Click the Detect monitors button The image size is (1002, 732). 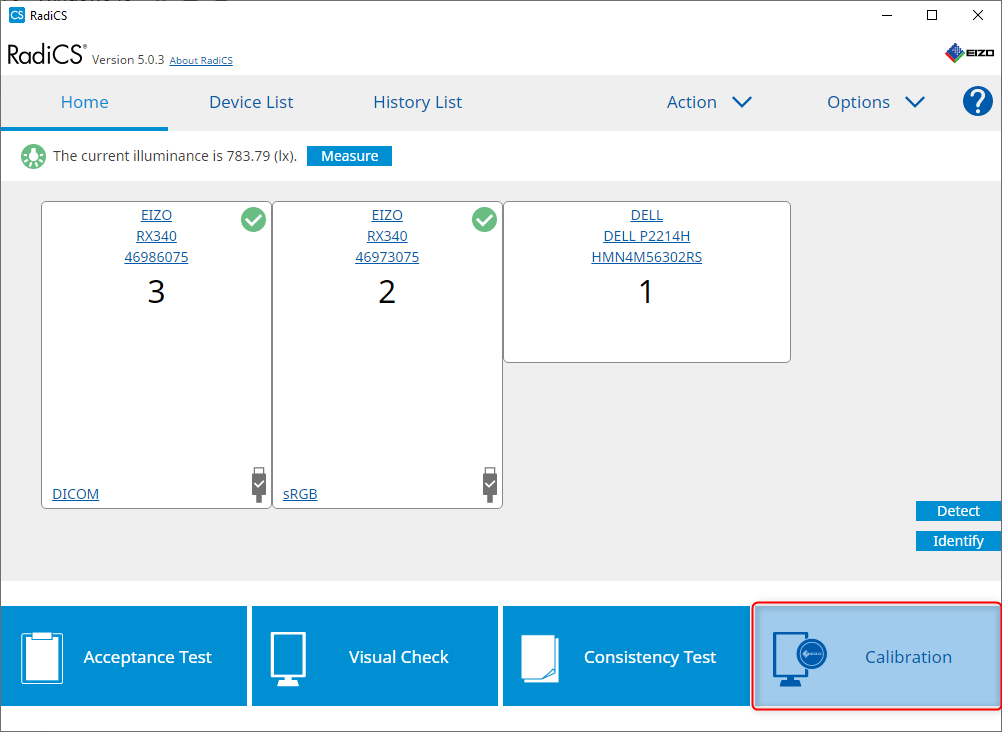(x=958, y=511)
